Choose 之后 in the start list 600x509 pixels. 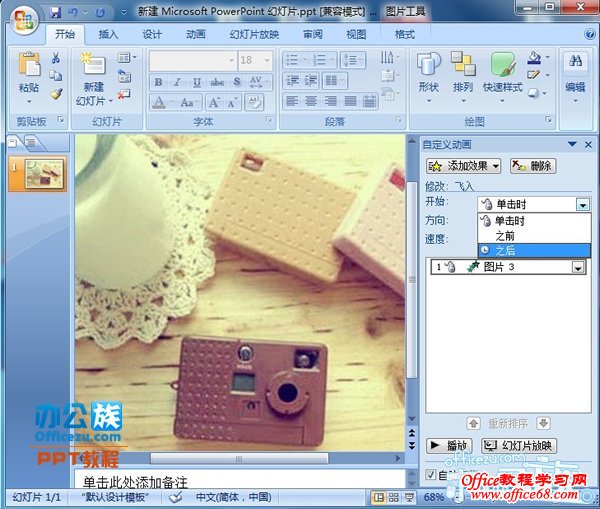coord(534,251)
